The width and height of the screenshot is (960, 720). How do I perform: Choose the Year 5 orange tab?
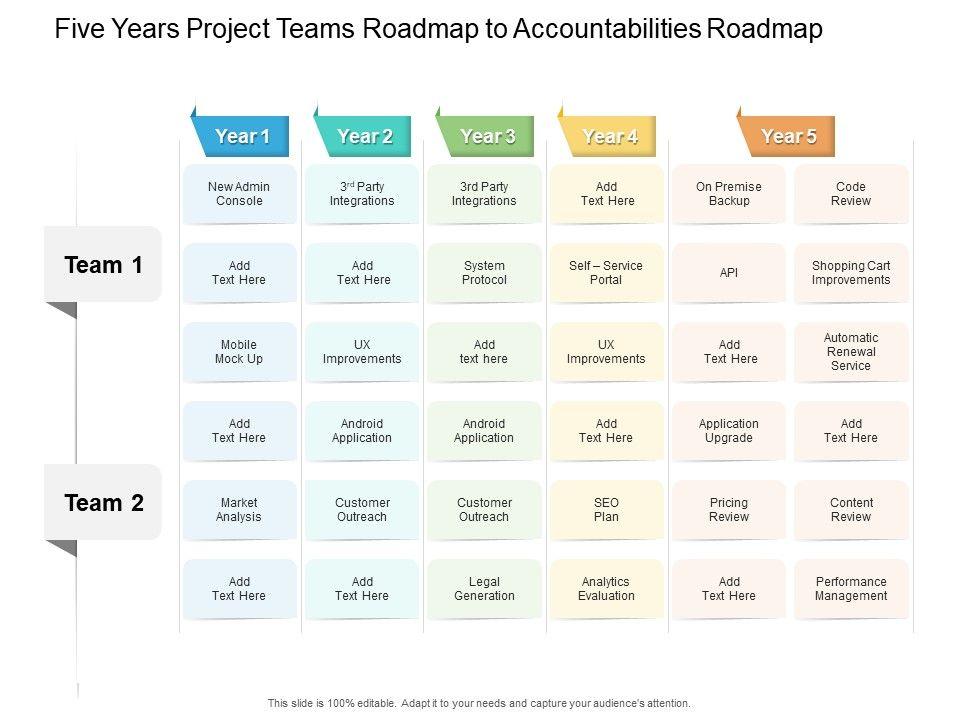coord(788,137)
